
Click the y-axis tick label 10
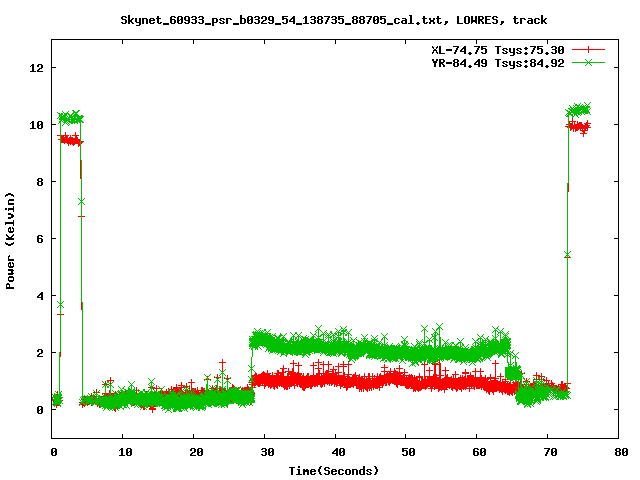click(36, 125)
